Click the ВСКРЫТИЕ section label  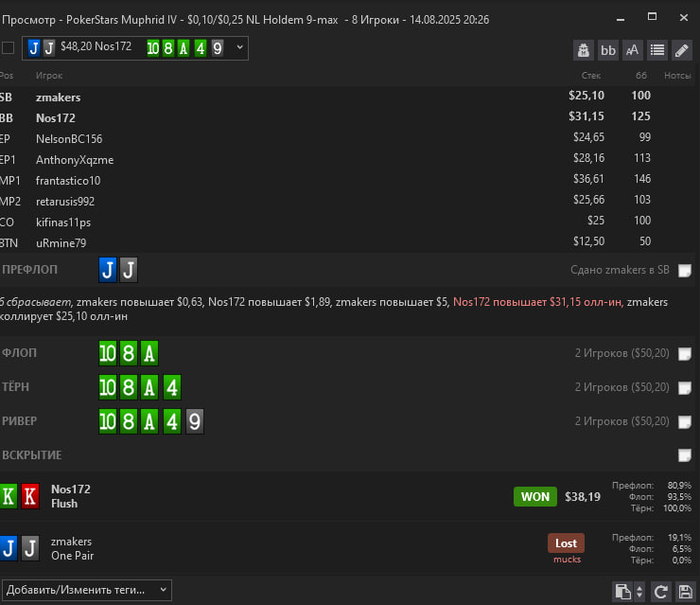click(x=32, y=455)
